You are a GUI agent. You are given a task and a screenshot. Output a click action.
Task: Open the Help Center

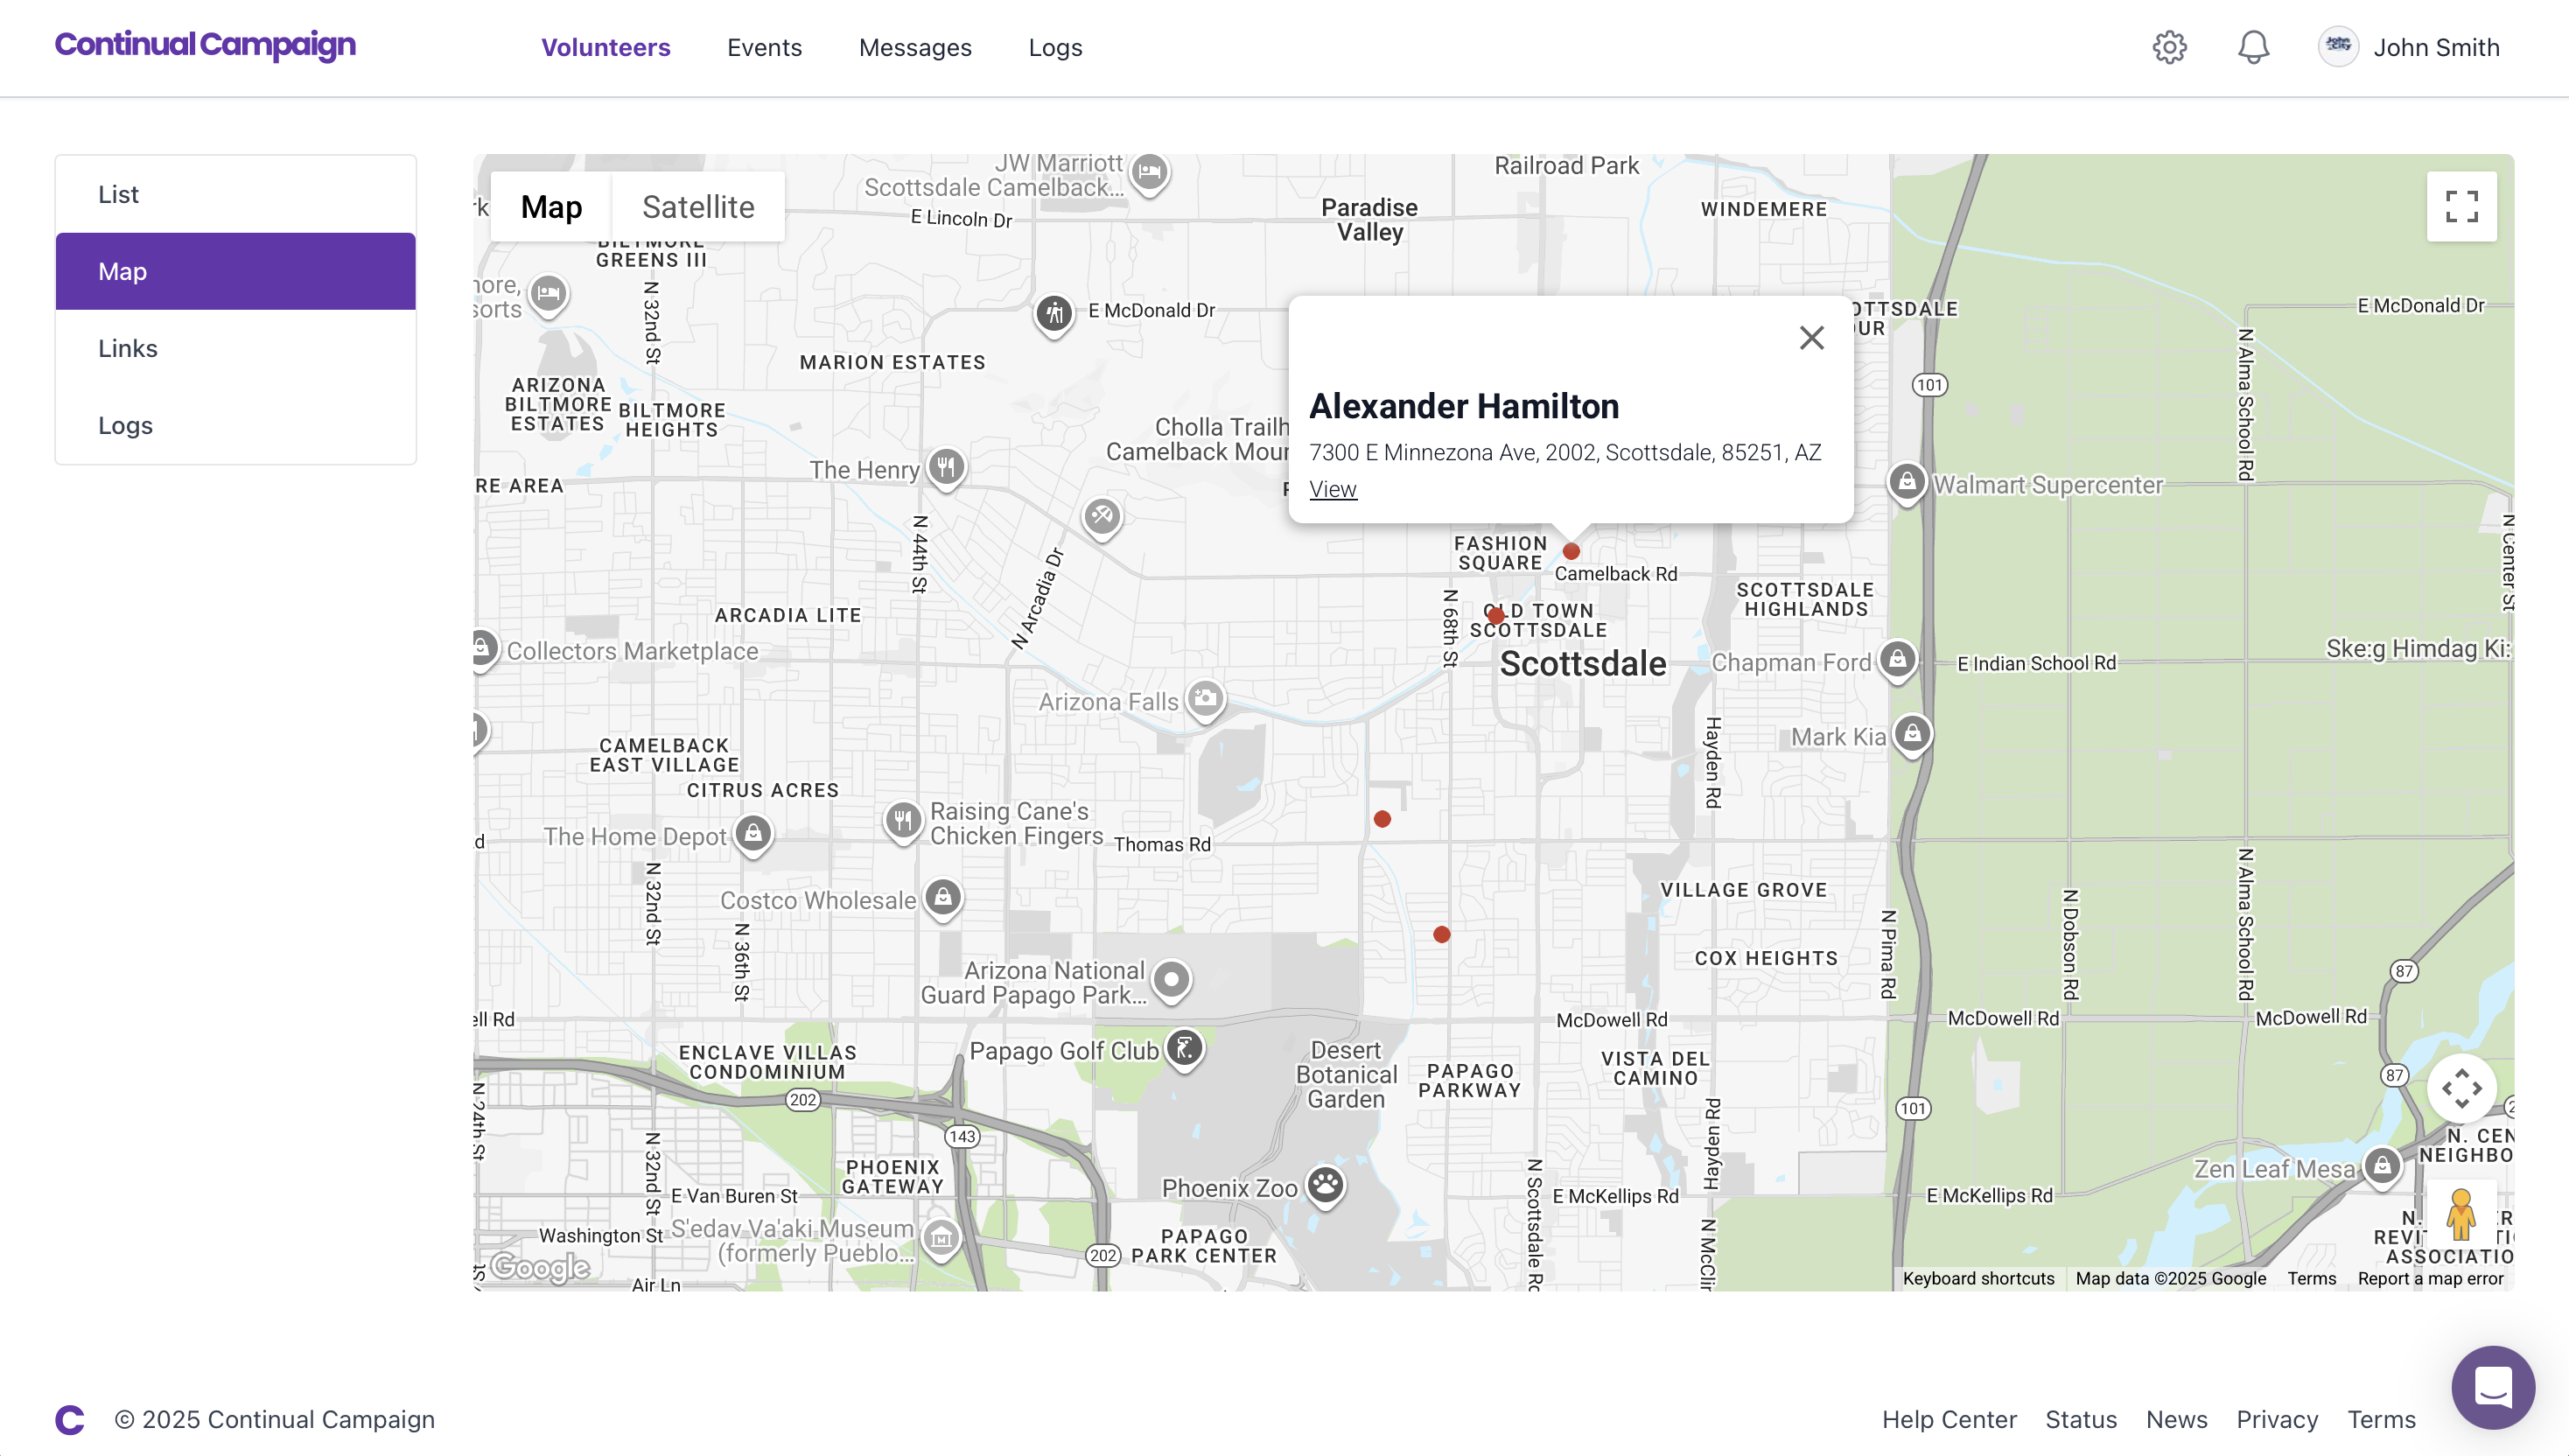point(1949,1419)
